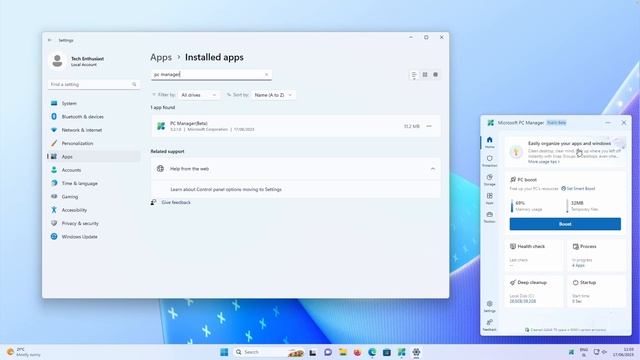
Task: Go back with the Settings back arrow
Action: click(50, 40)
